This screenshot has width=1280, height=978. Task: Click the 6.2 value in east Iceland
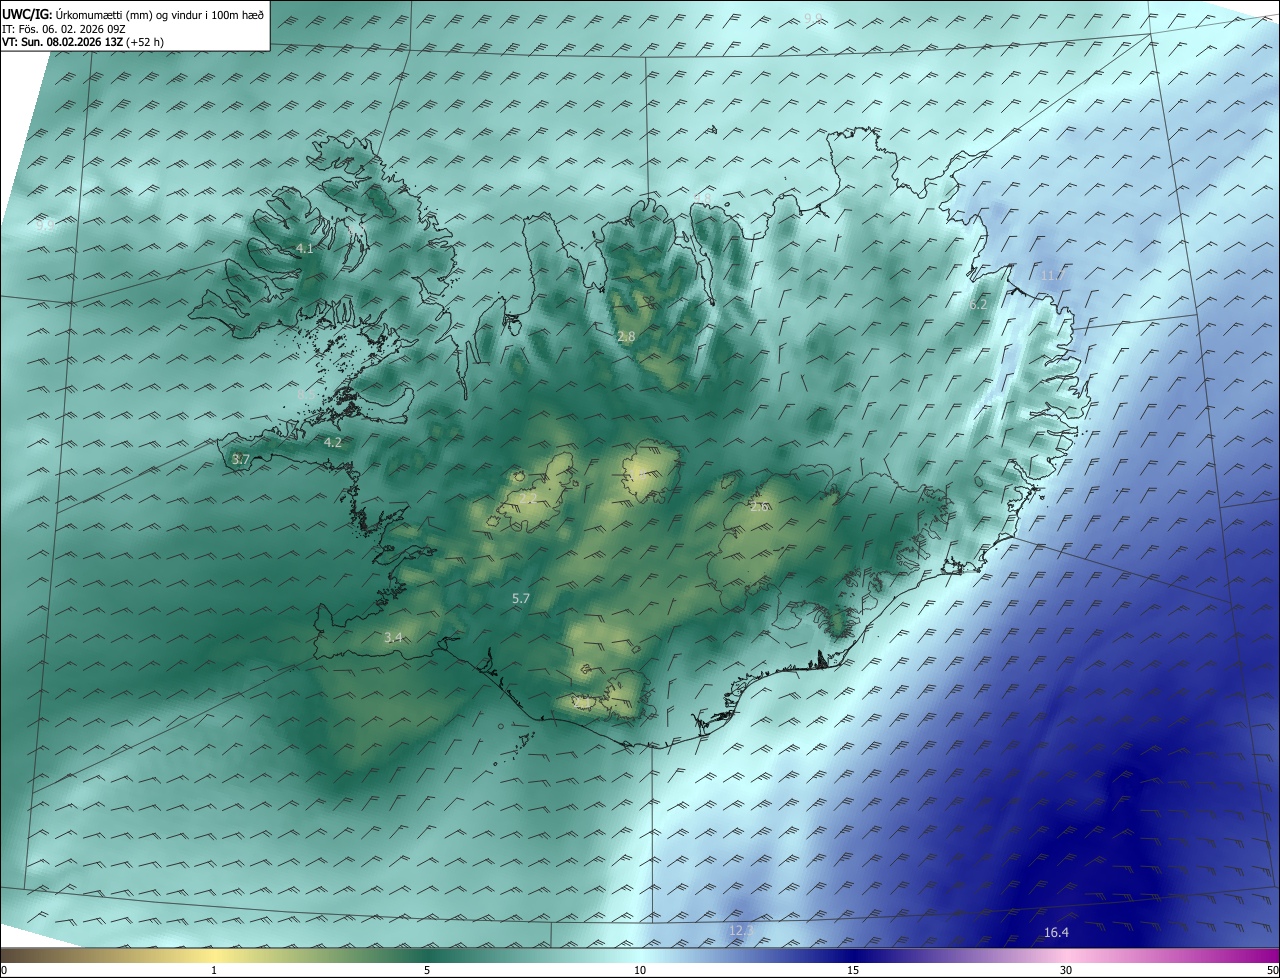(x=978, y=304)
